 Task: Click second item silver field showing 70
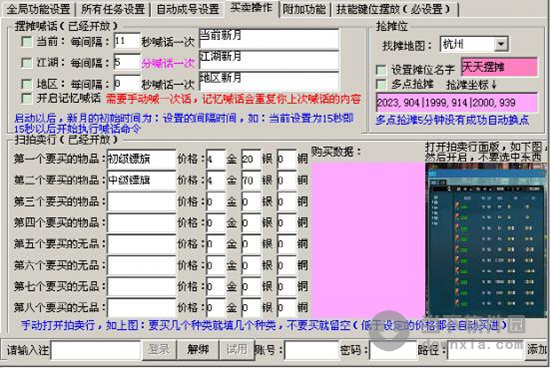251,180
